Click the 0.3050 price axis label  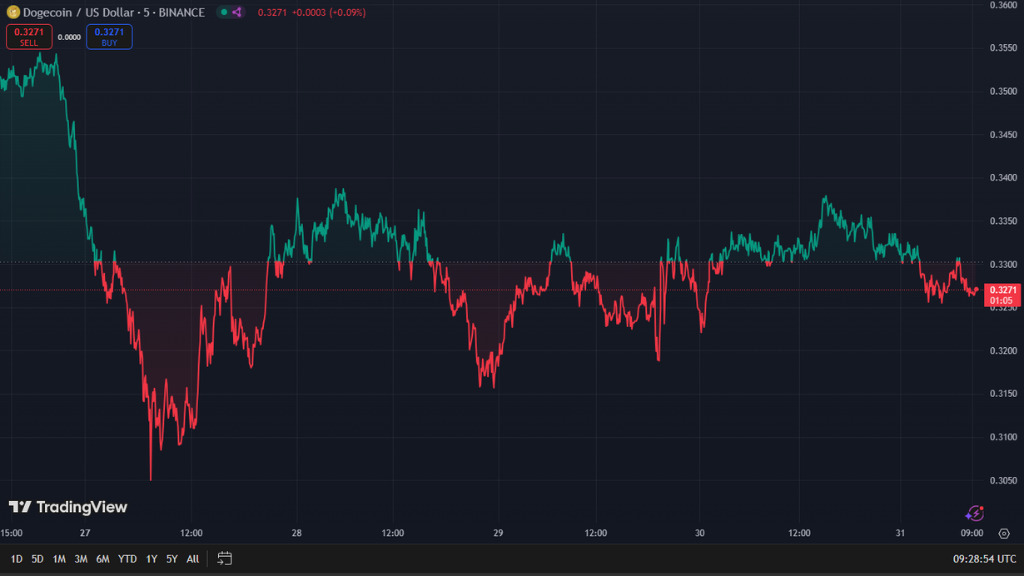pyautogui.click(x=1003, y=481)
